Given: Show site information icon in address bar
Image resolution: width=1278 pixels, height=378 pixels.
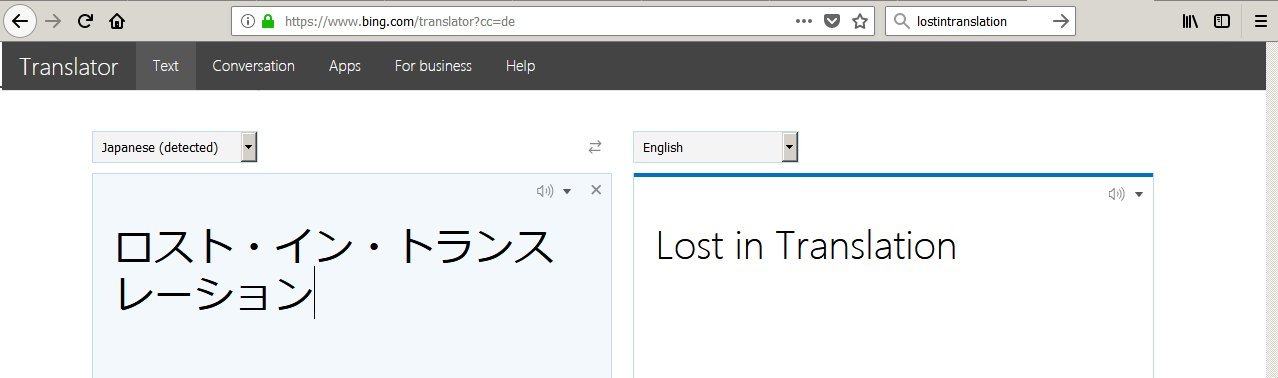Looking at the screenshot, I should pos(248,20).
